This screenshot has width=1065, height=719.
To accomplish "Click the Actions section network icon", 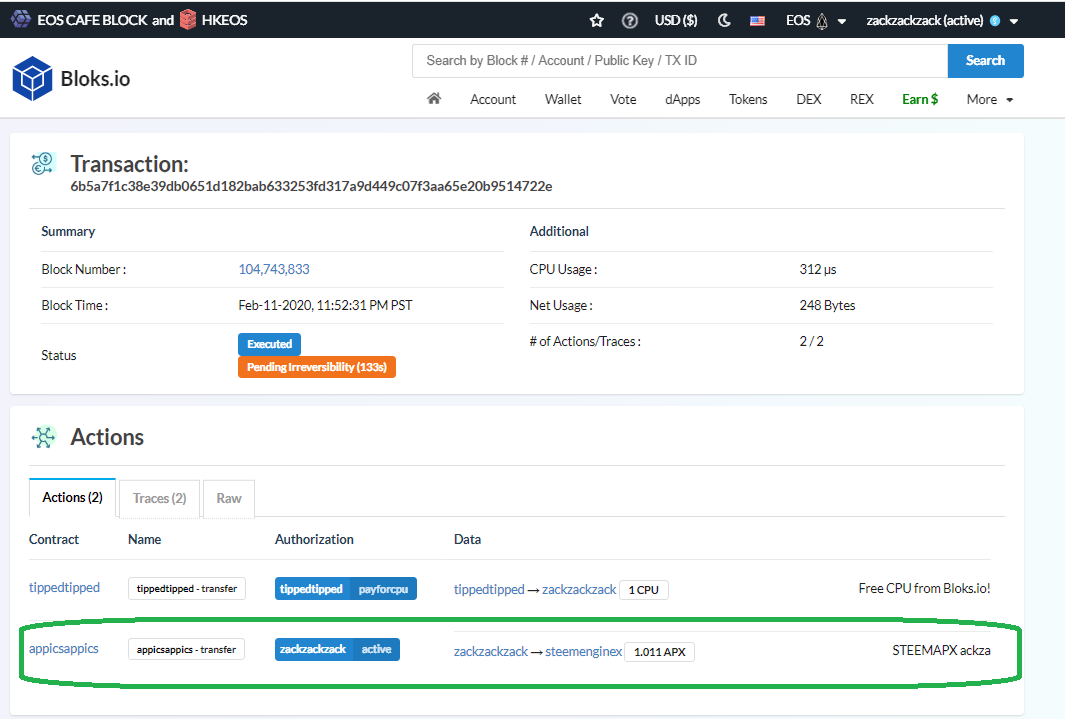I will [43, 437].
